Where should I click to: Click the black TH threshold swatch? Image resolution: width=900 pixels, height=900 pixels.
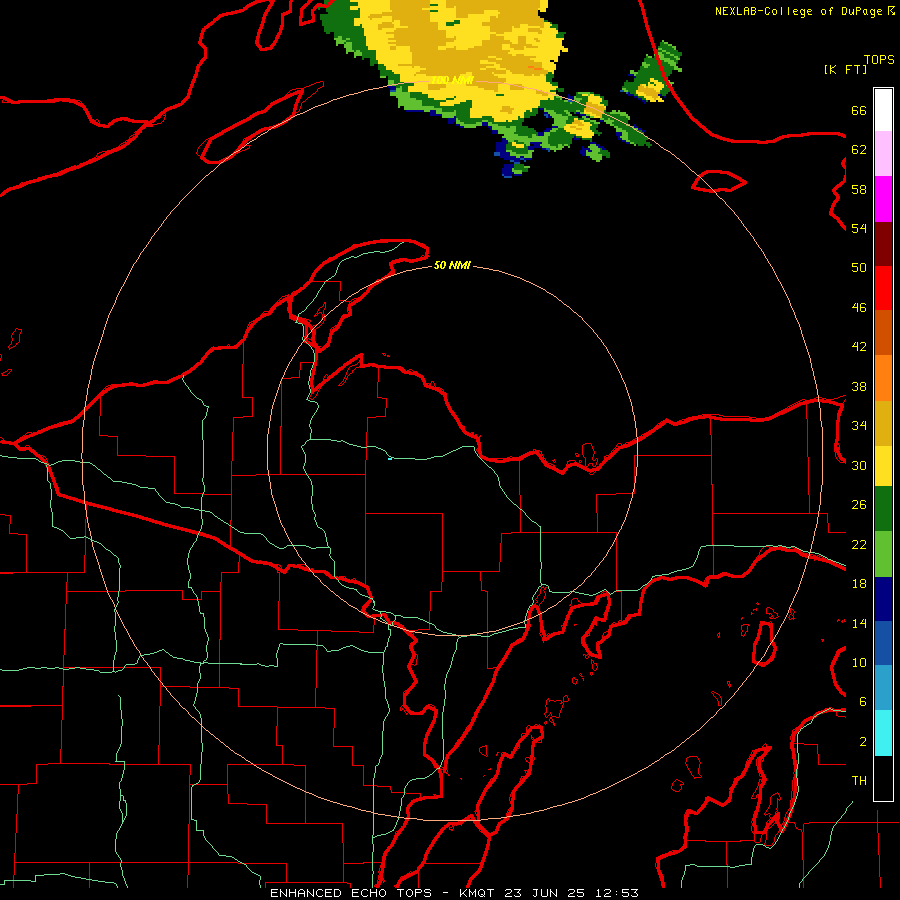pos(883,778)
